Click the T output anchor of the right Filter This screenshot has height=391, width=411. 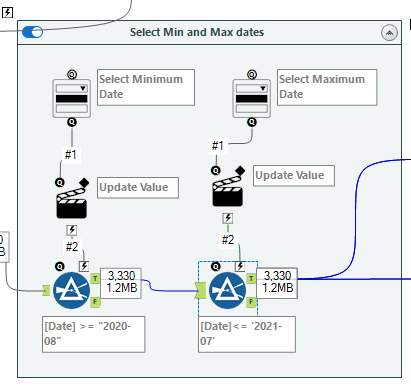coord(251,278)
